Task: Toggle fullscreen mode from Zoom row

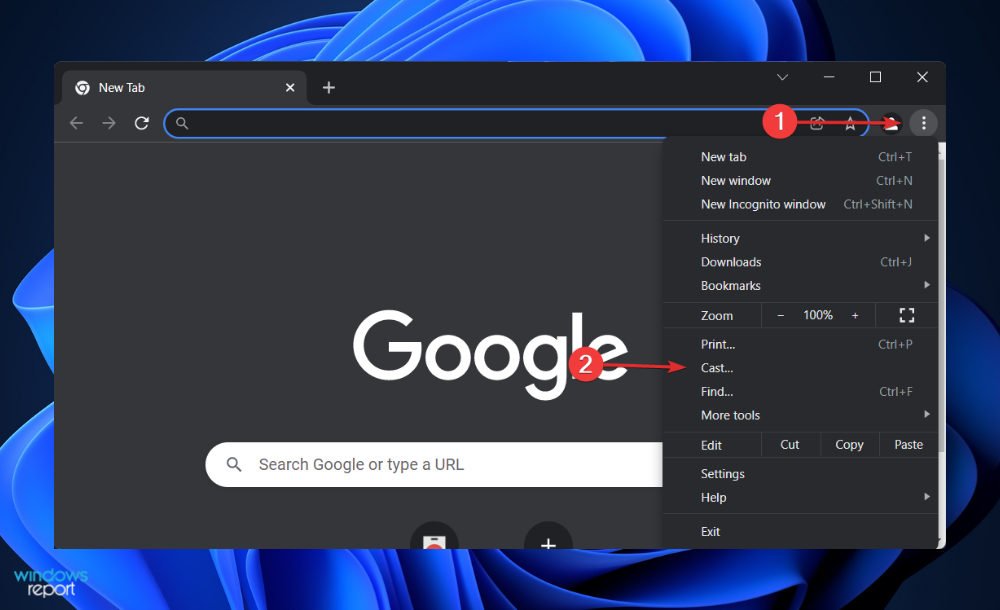Action: pos(907,315)
